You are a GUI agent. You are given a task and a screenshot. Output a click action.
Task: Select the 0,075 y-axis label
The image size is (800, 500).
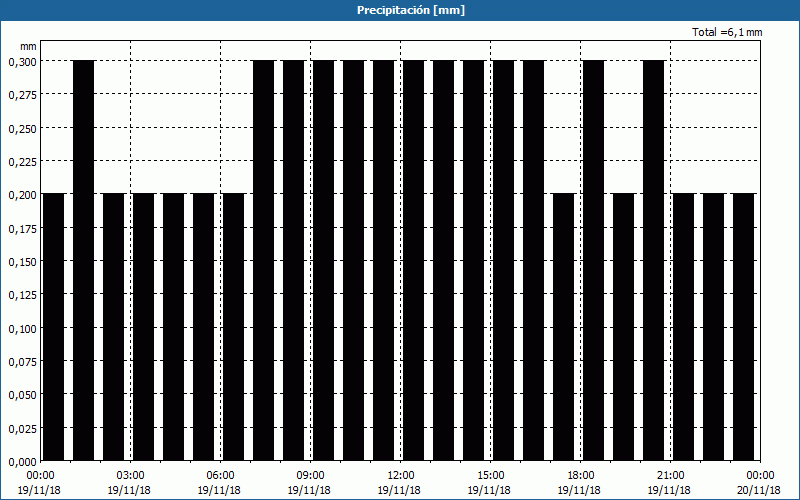tap(22, 362)
